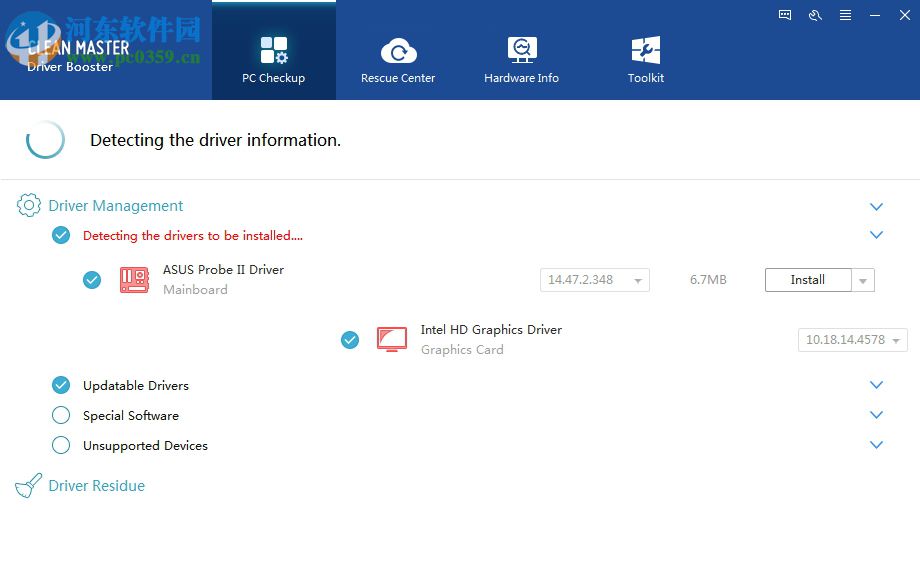Image resolution: width=920 pixels, height=580 pixels.
Task: Open the feedback message bubble in the titlebar
Action: click(784, 15)
